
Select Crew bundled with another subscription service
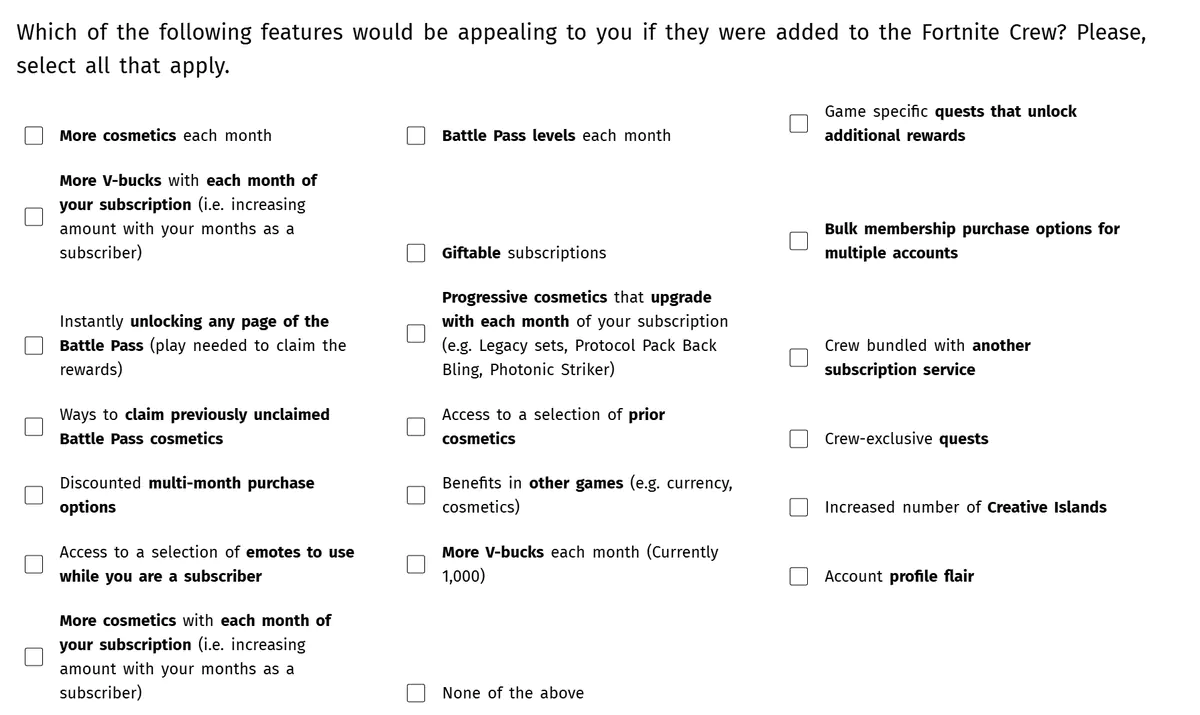coord(798,357)
